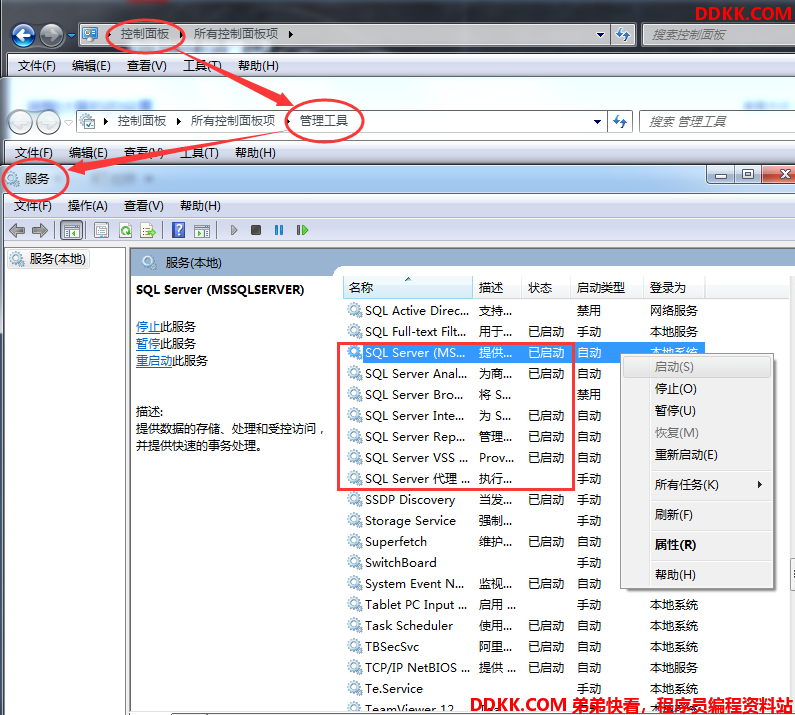Click the Show/Hide Action Pane toolbar icon

click(202, 231)
